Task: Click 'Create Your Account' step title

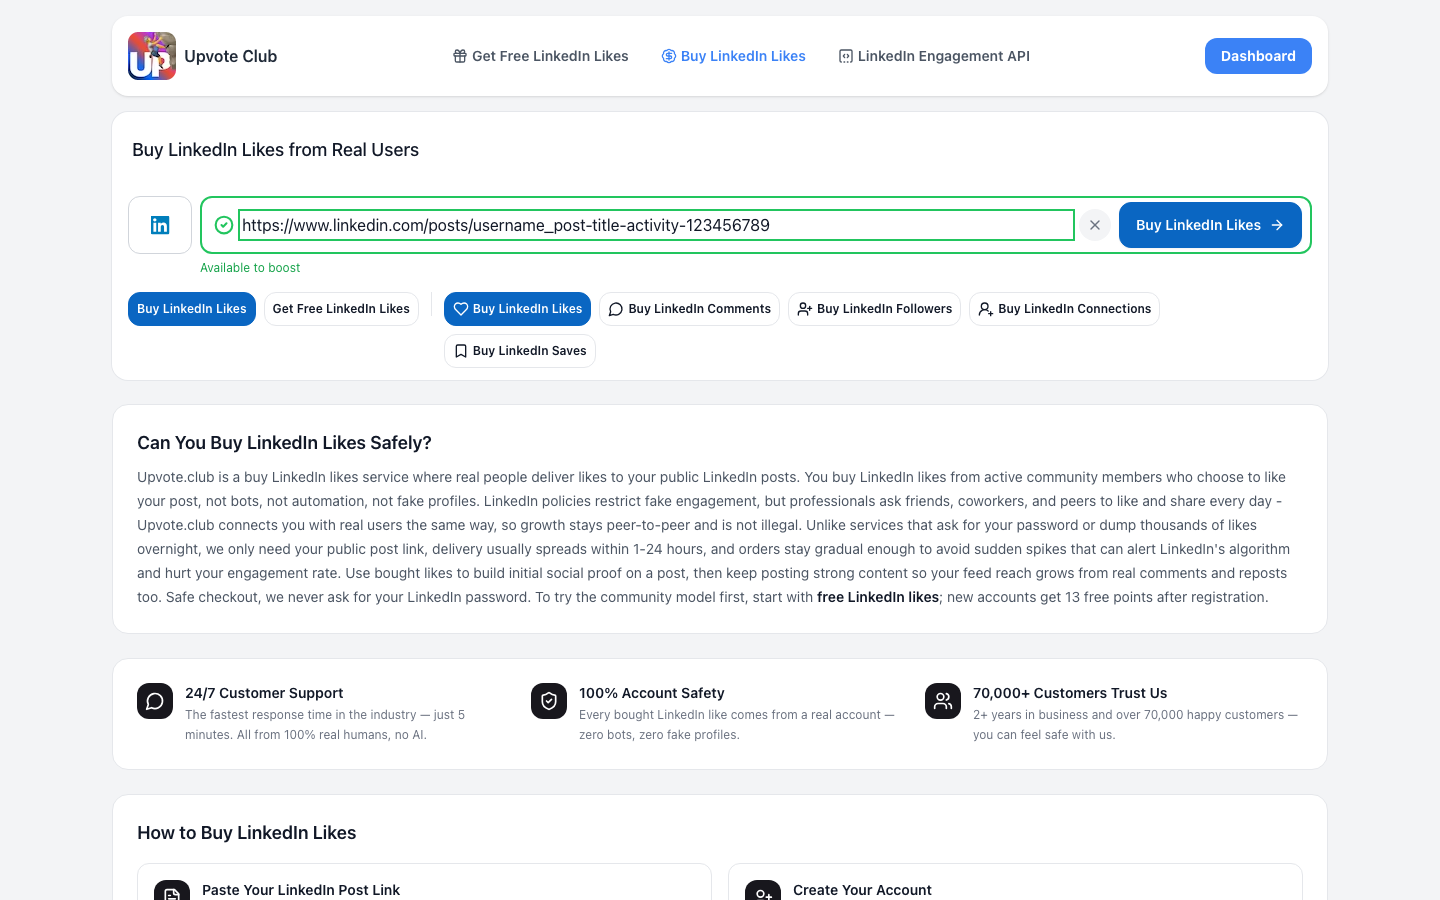Action: [x=862, y=890]
